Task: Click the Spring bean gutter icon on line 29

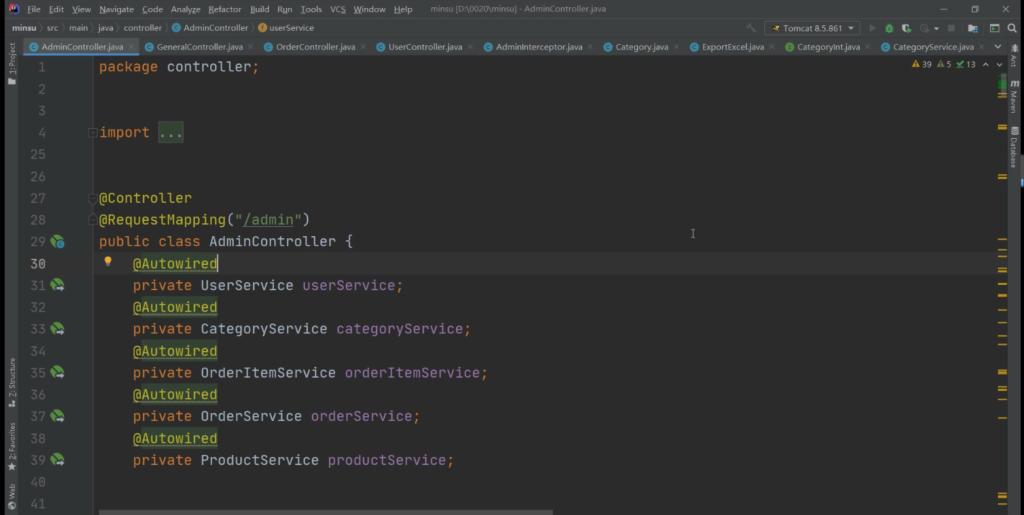Action: click(58, 242)
